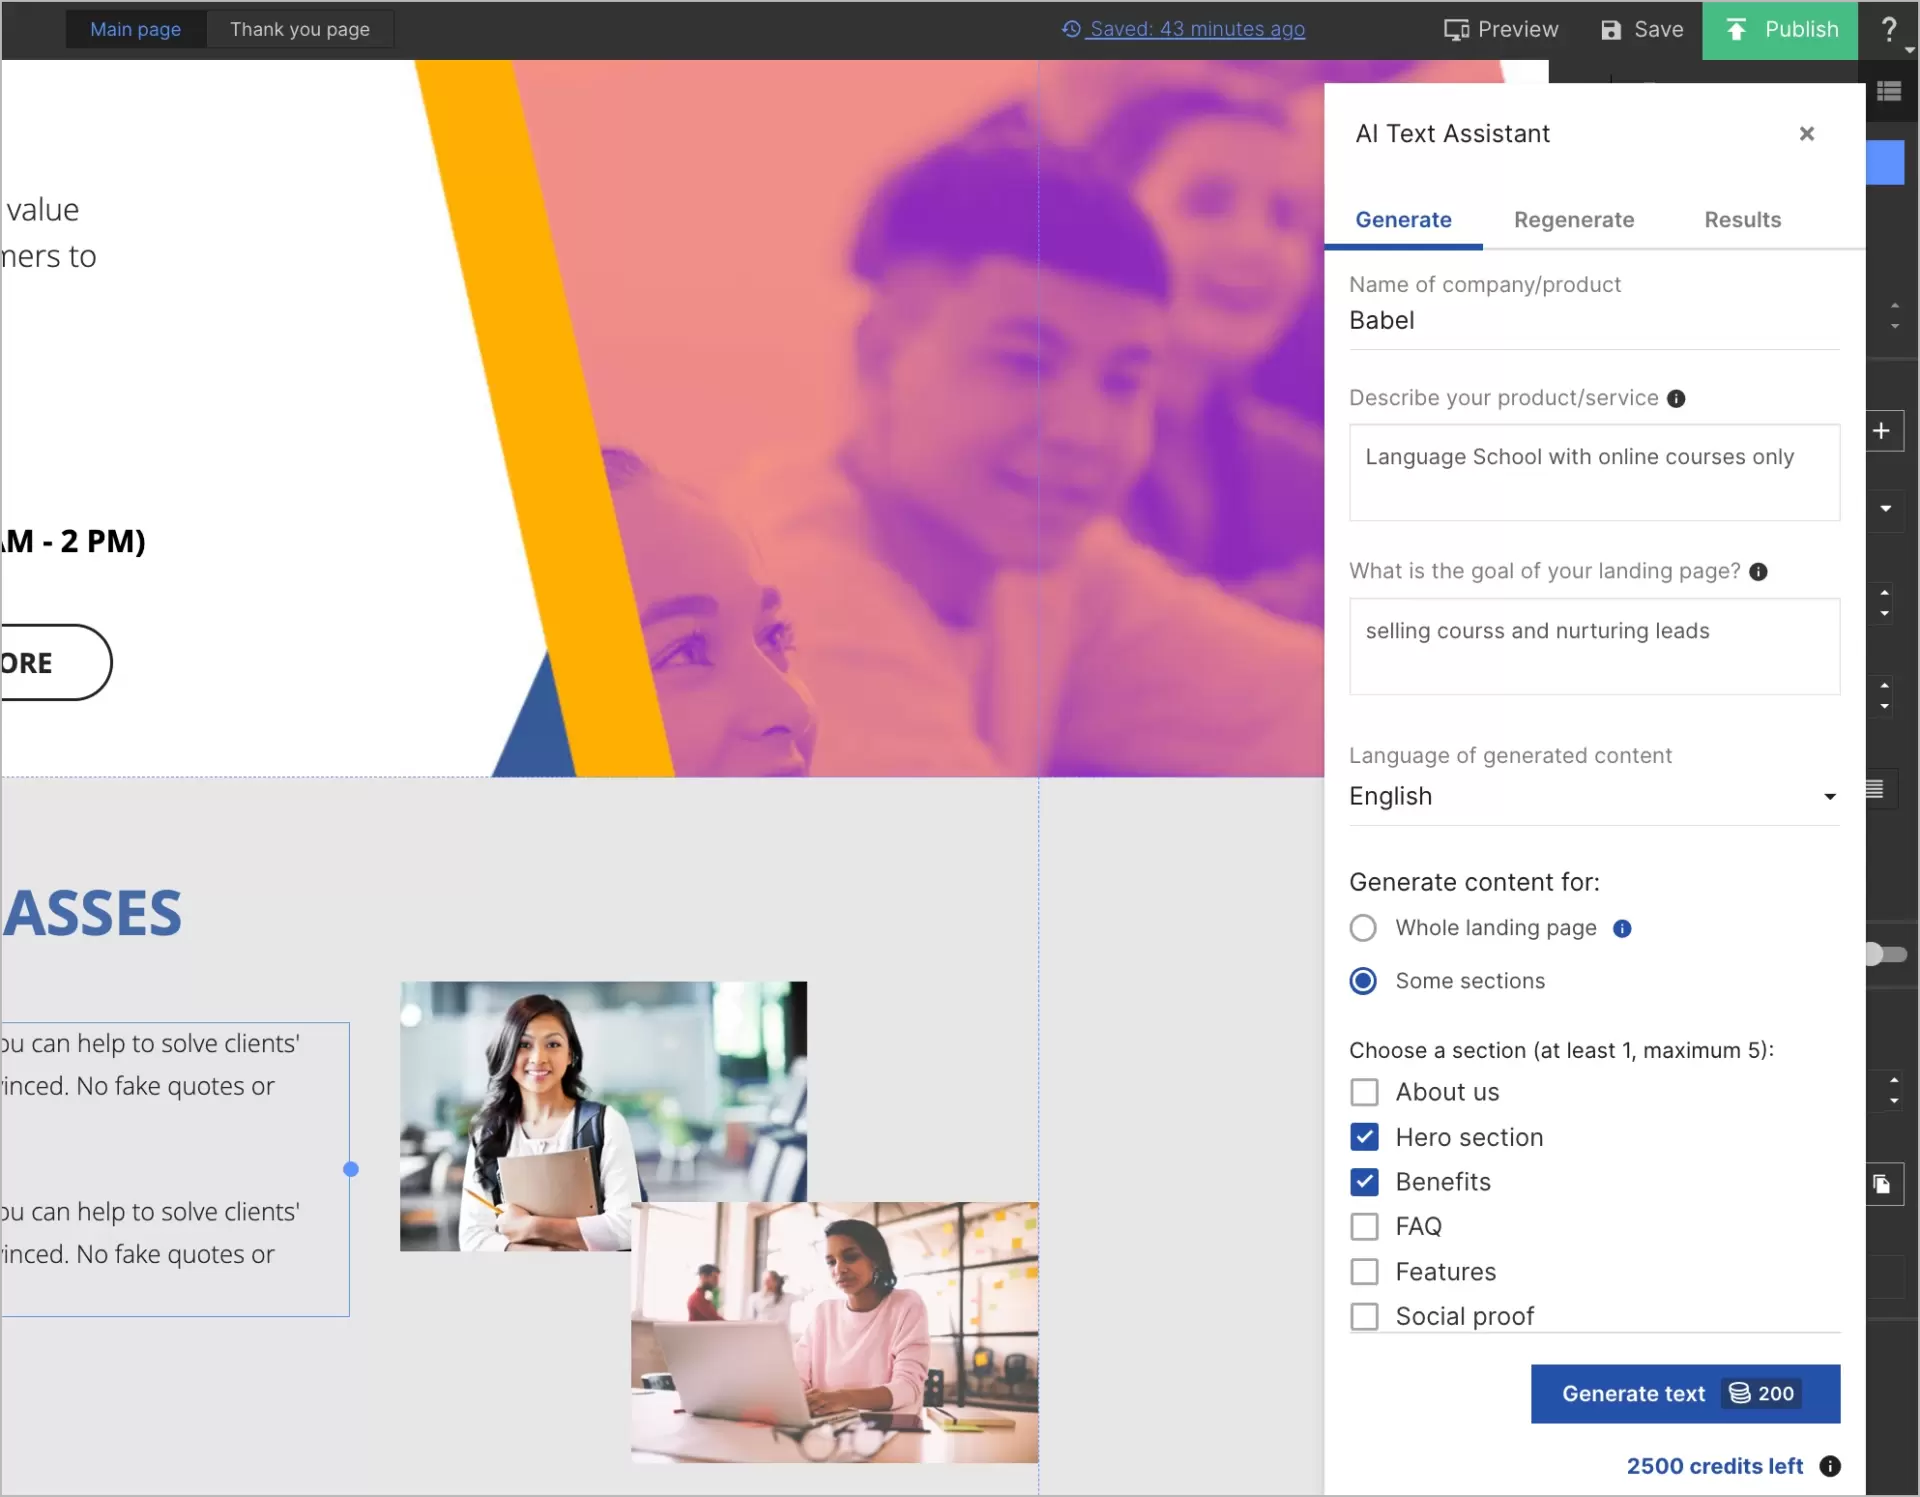Image resolution: width=1920 pixels, height=1497 pixels.
Task: Click the blue color swatch in the right sidebar
Action: pos(1886,162)
